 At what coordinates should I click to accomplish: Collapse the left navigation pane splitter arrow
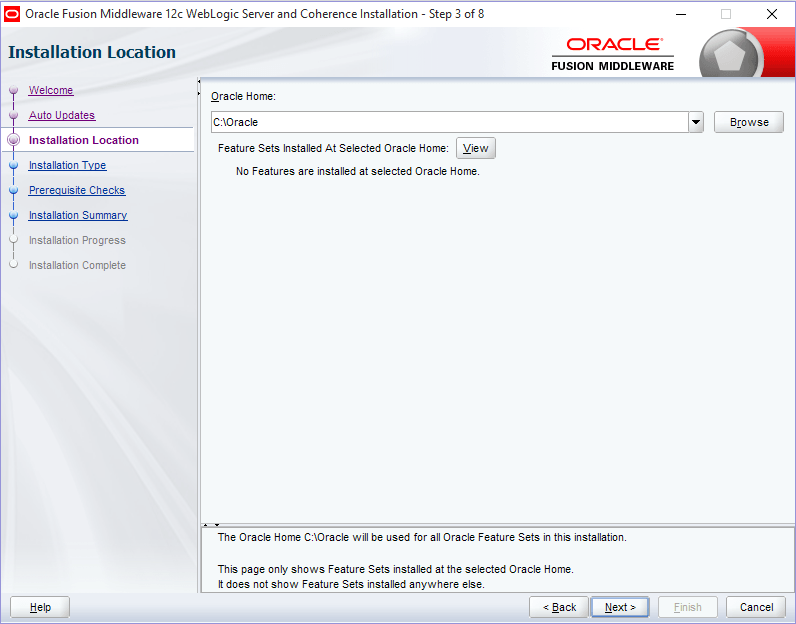[200, 84]
